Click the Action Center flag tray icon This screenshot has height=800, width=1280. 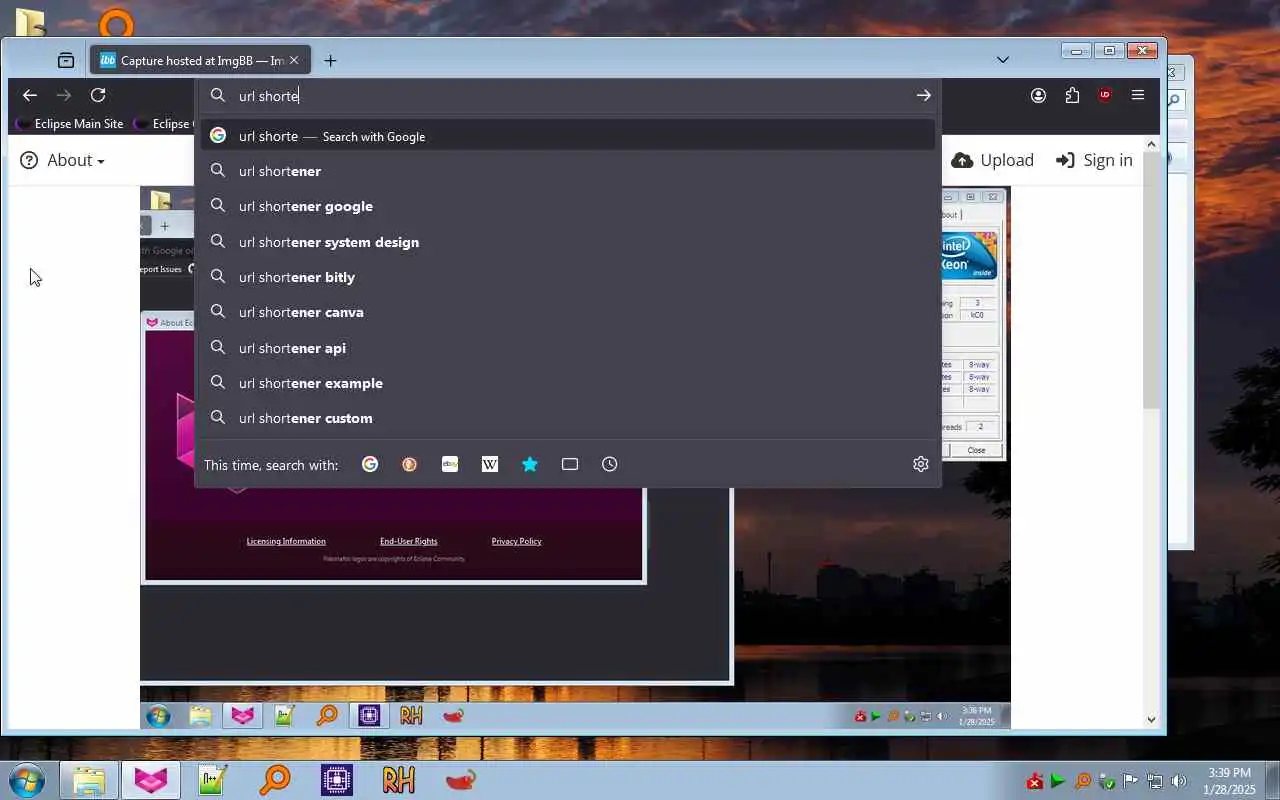1131,781
